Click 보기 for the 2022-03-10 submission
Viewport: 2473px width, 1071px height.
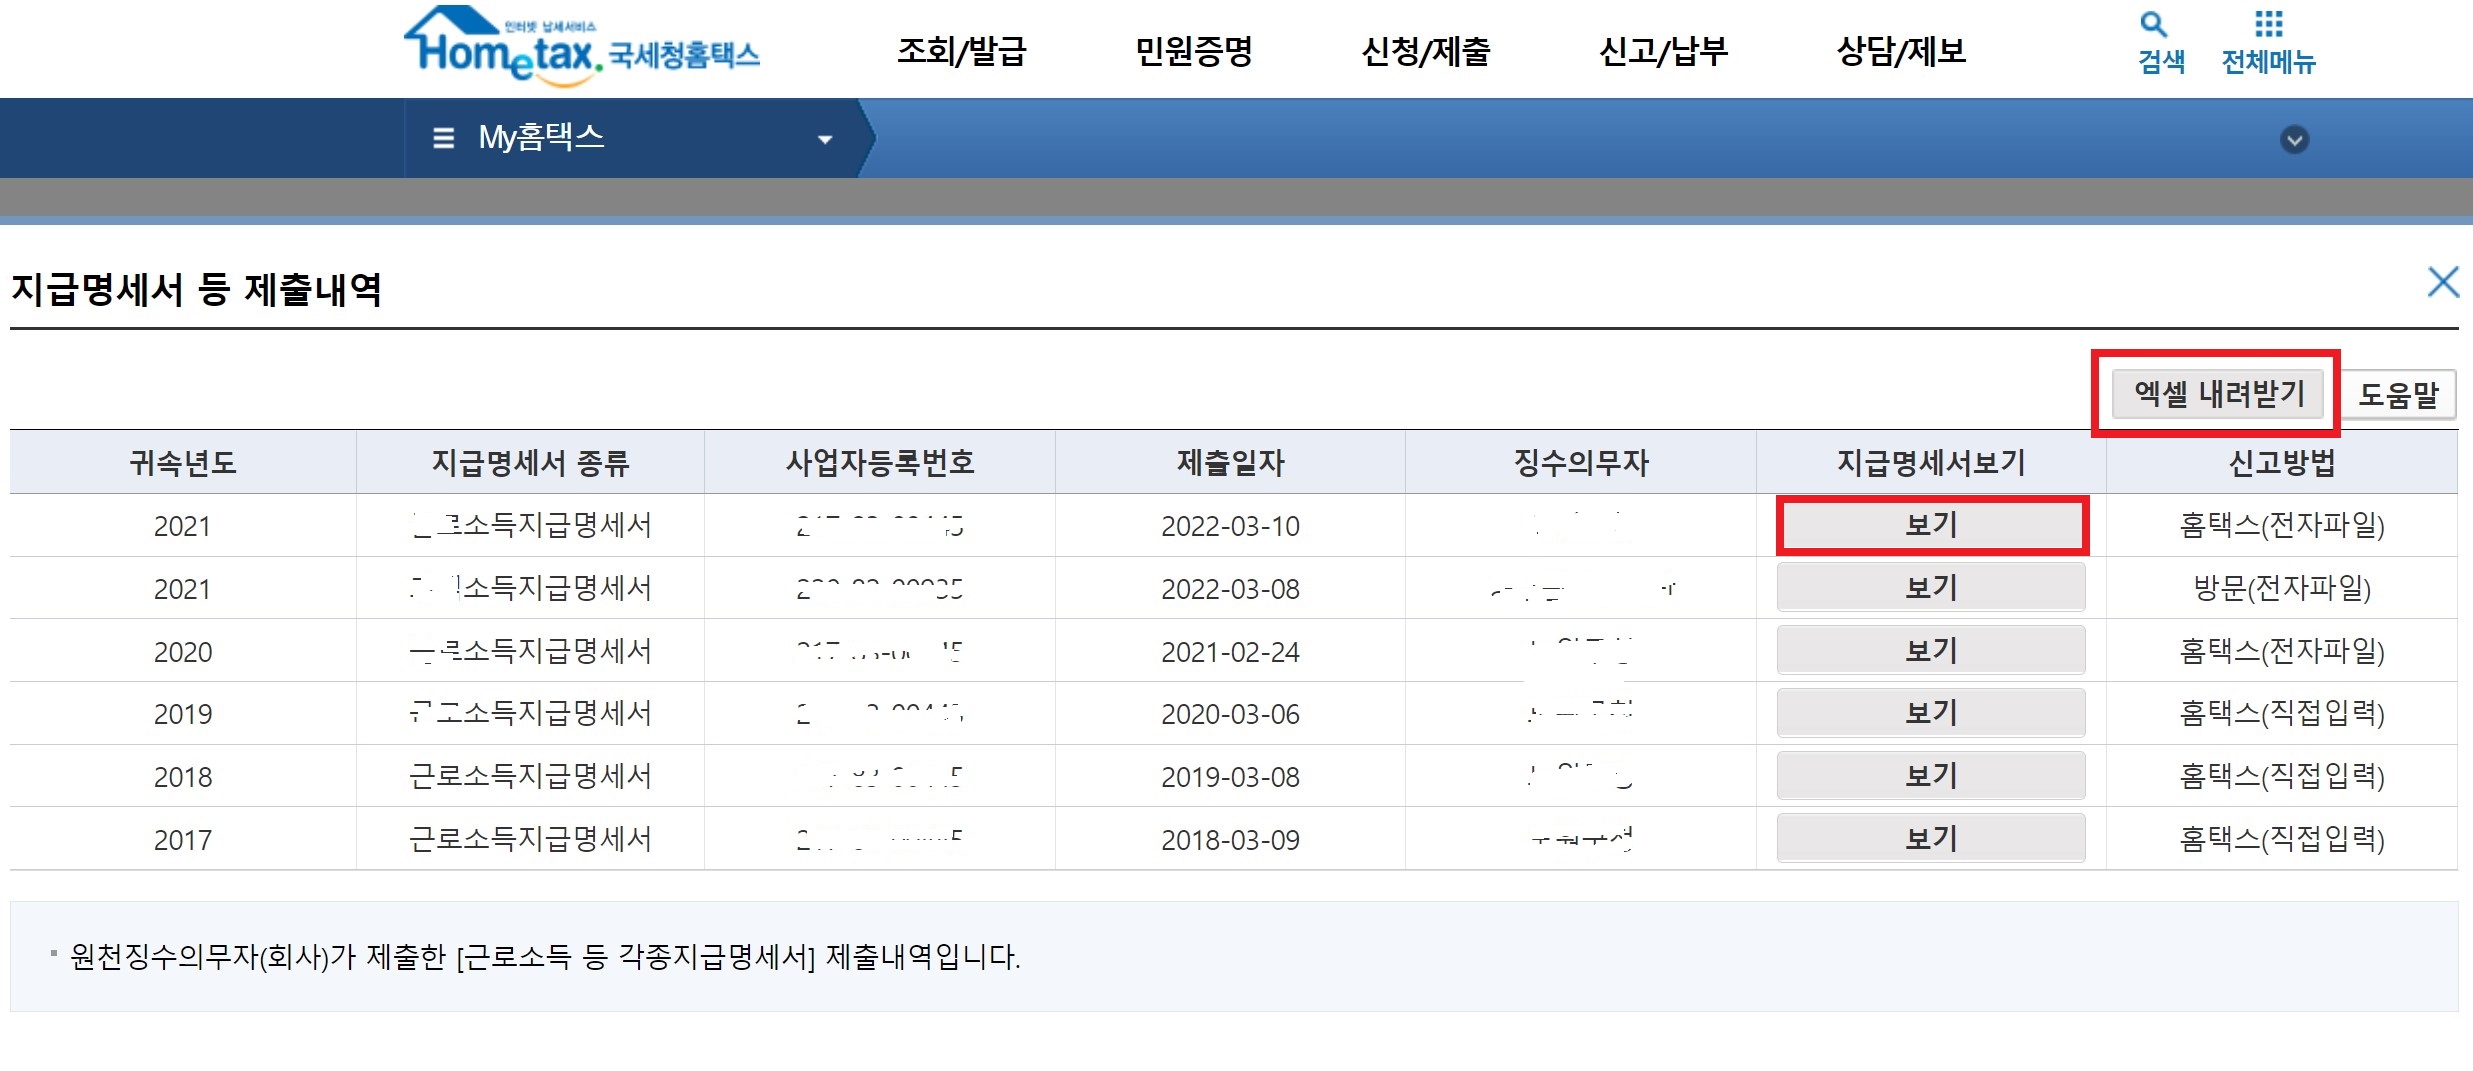tap(1929, 525)
